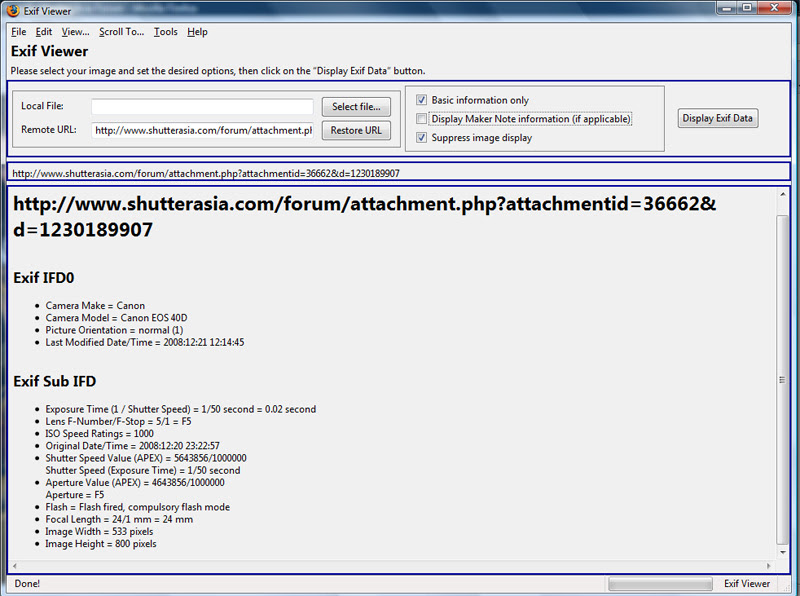Click the vertical scrollbar up arrow
800x596 pixels.
783,194
